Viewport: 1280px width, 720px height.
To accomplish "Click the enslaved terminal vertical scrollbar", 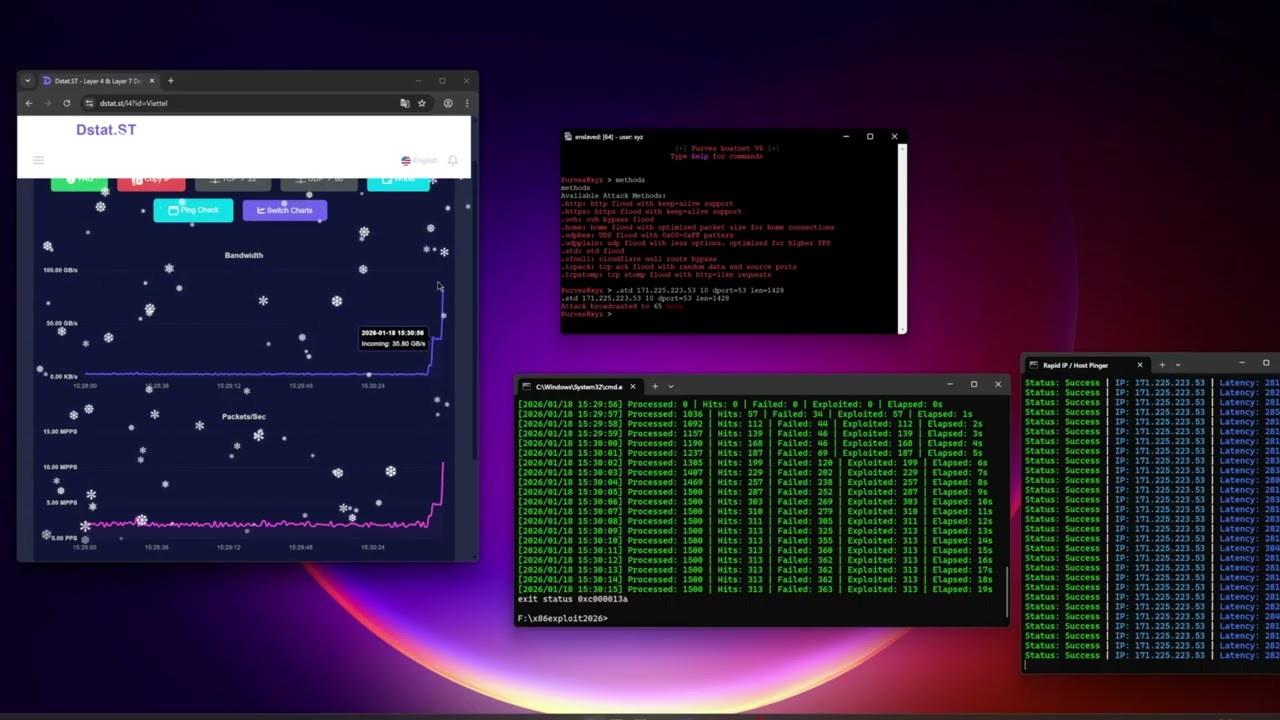I will point(902,238).
